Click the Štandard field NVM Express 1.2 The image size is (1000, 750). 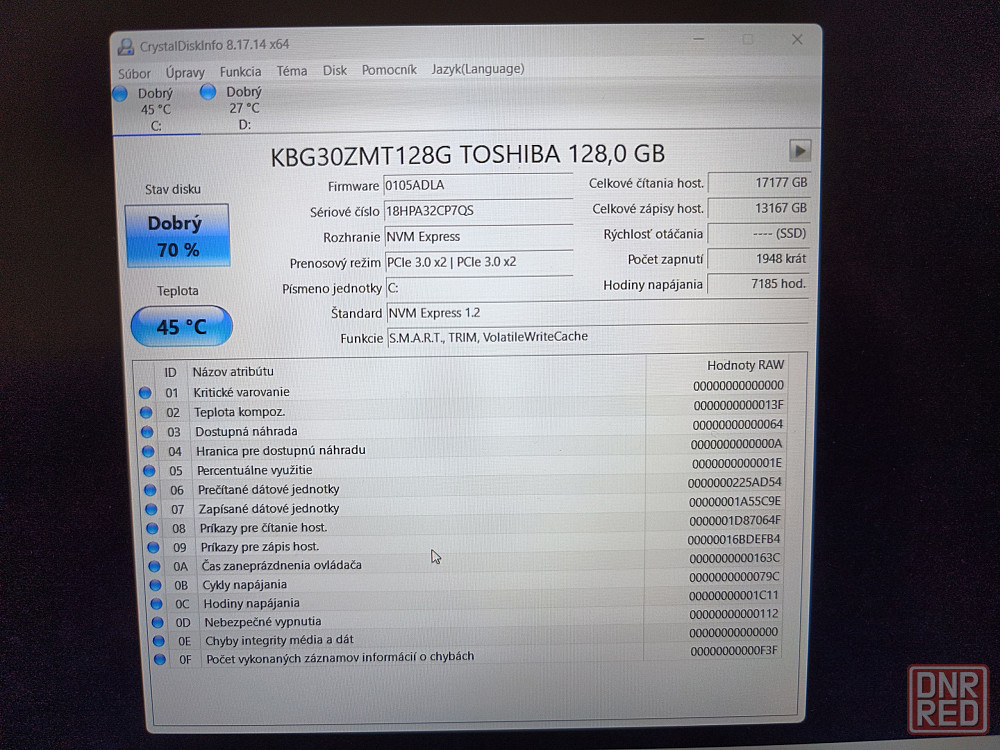tap(597, 312)
